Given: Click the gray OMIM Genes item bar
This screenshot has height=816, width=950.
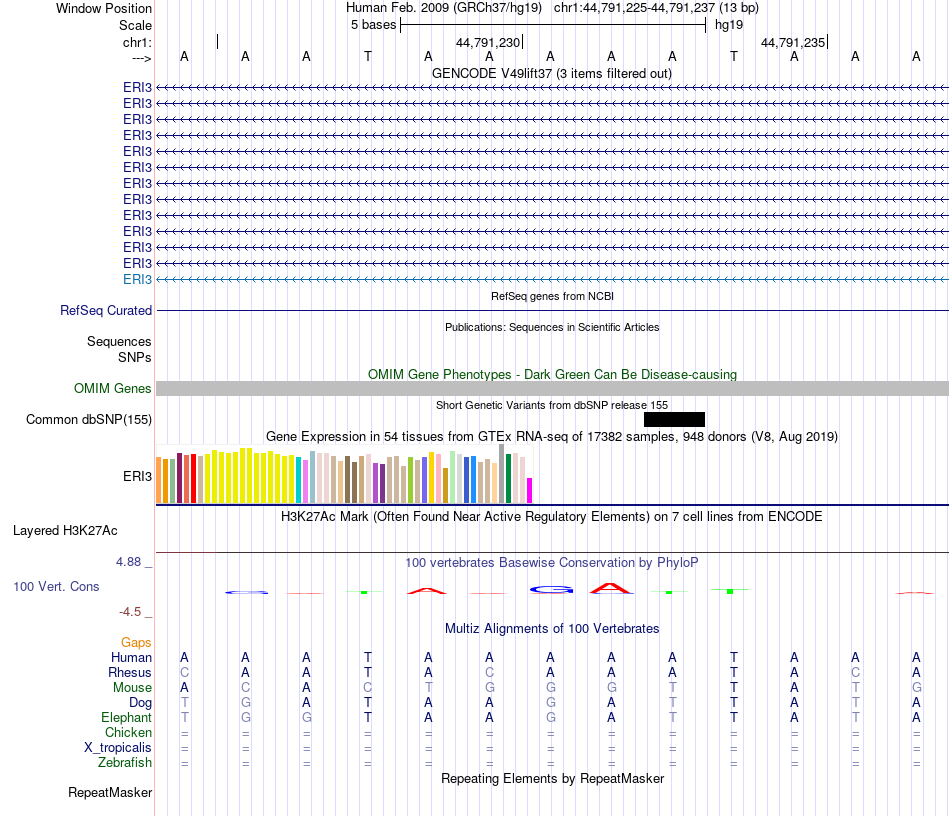Looking at the screenshot, I should click(x=552, y=388).
